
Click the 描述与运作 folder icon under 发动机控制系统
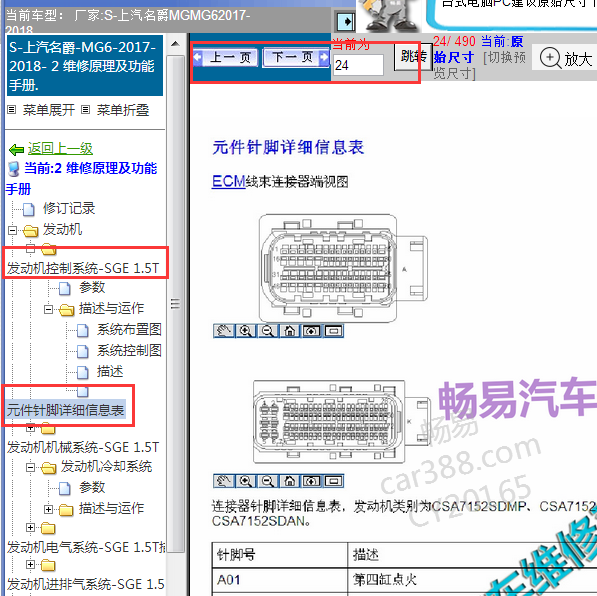(x=67, y=310)
